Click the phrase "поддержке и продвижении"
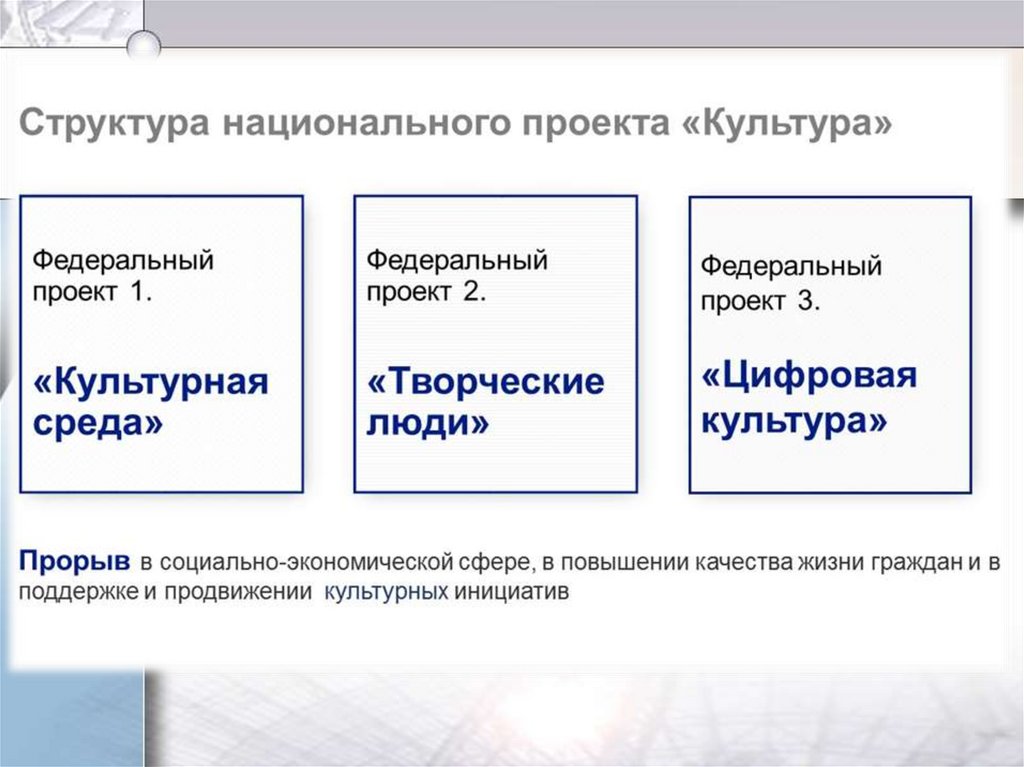The width and height of the screenshot is (1024, 767). point(165,593)
